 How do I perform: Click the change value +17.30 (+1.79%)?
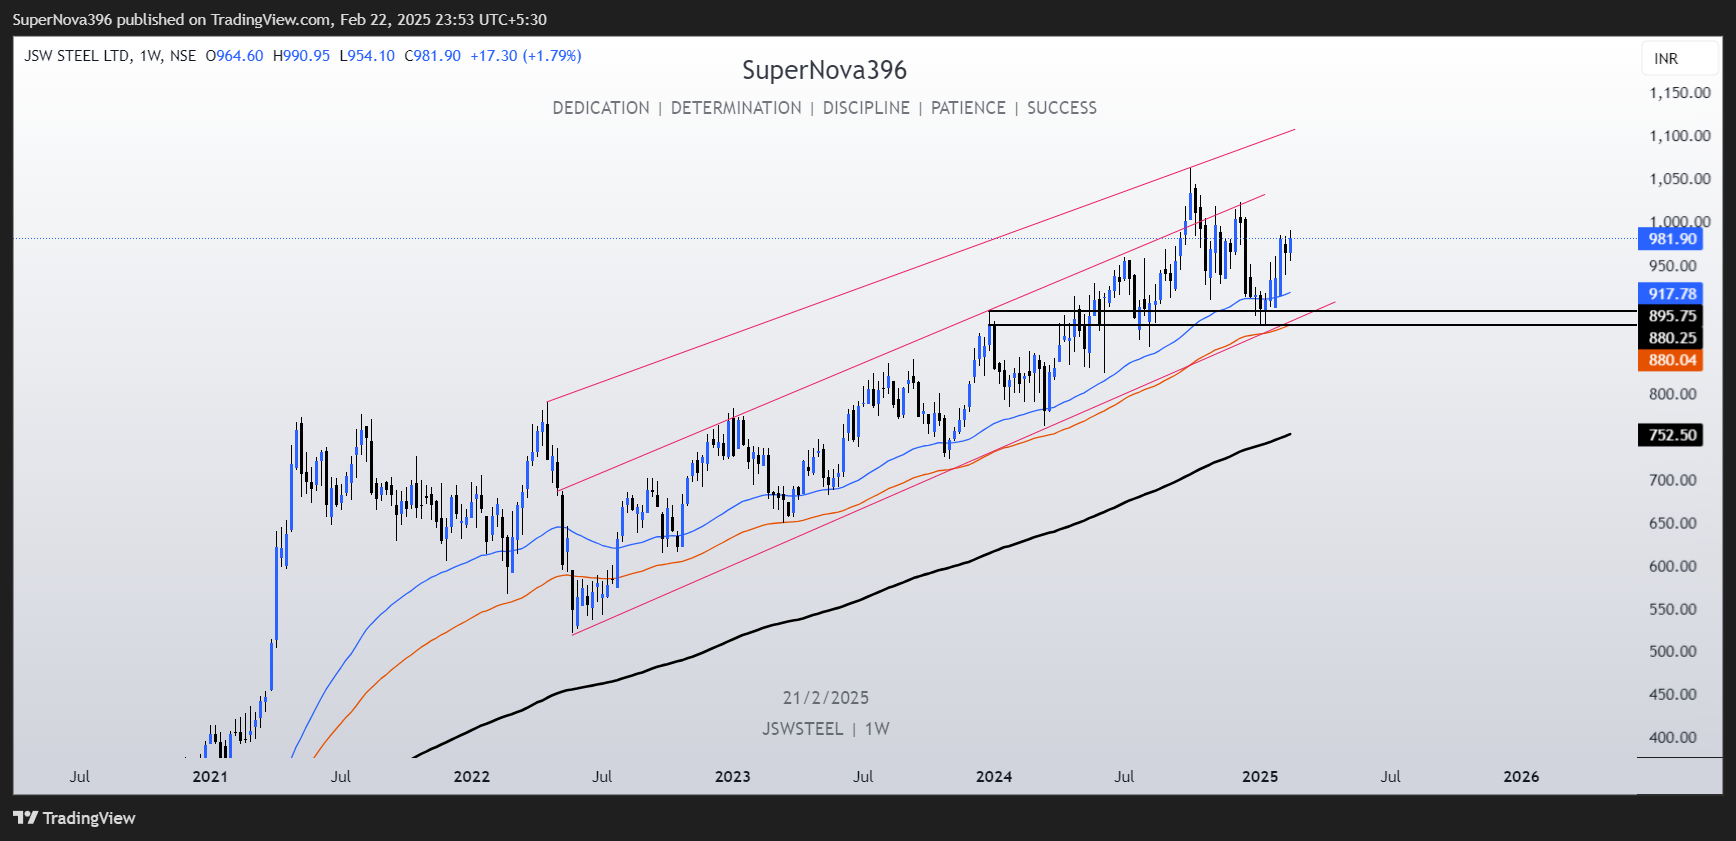coord(526,56)
